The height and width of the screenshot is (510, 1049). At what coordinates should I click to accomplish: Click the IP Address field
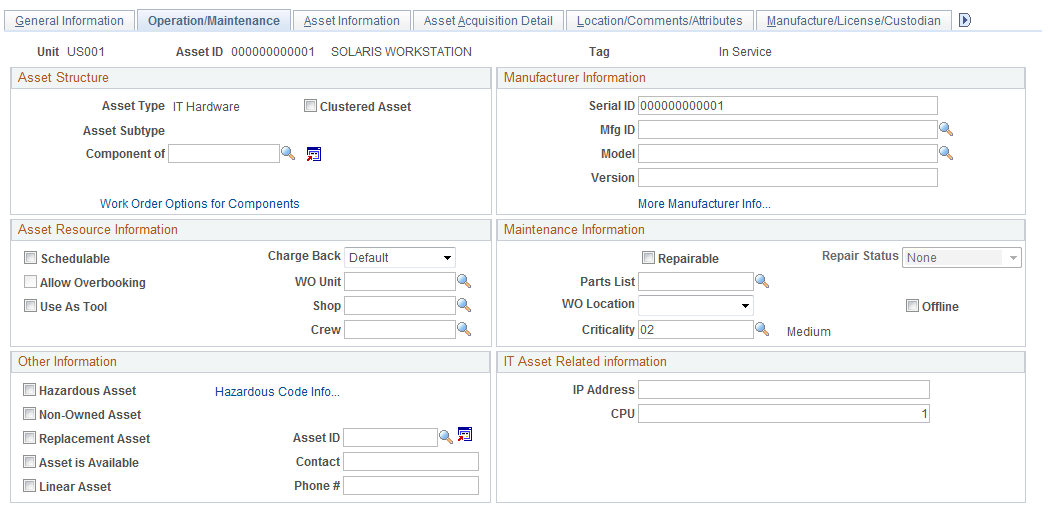[x=784, y=390]
